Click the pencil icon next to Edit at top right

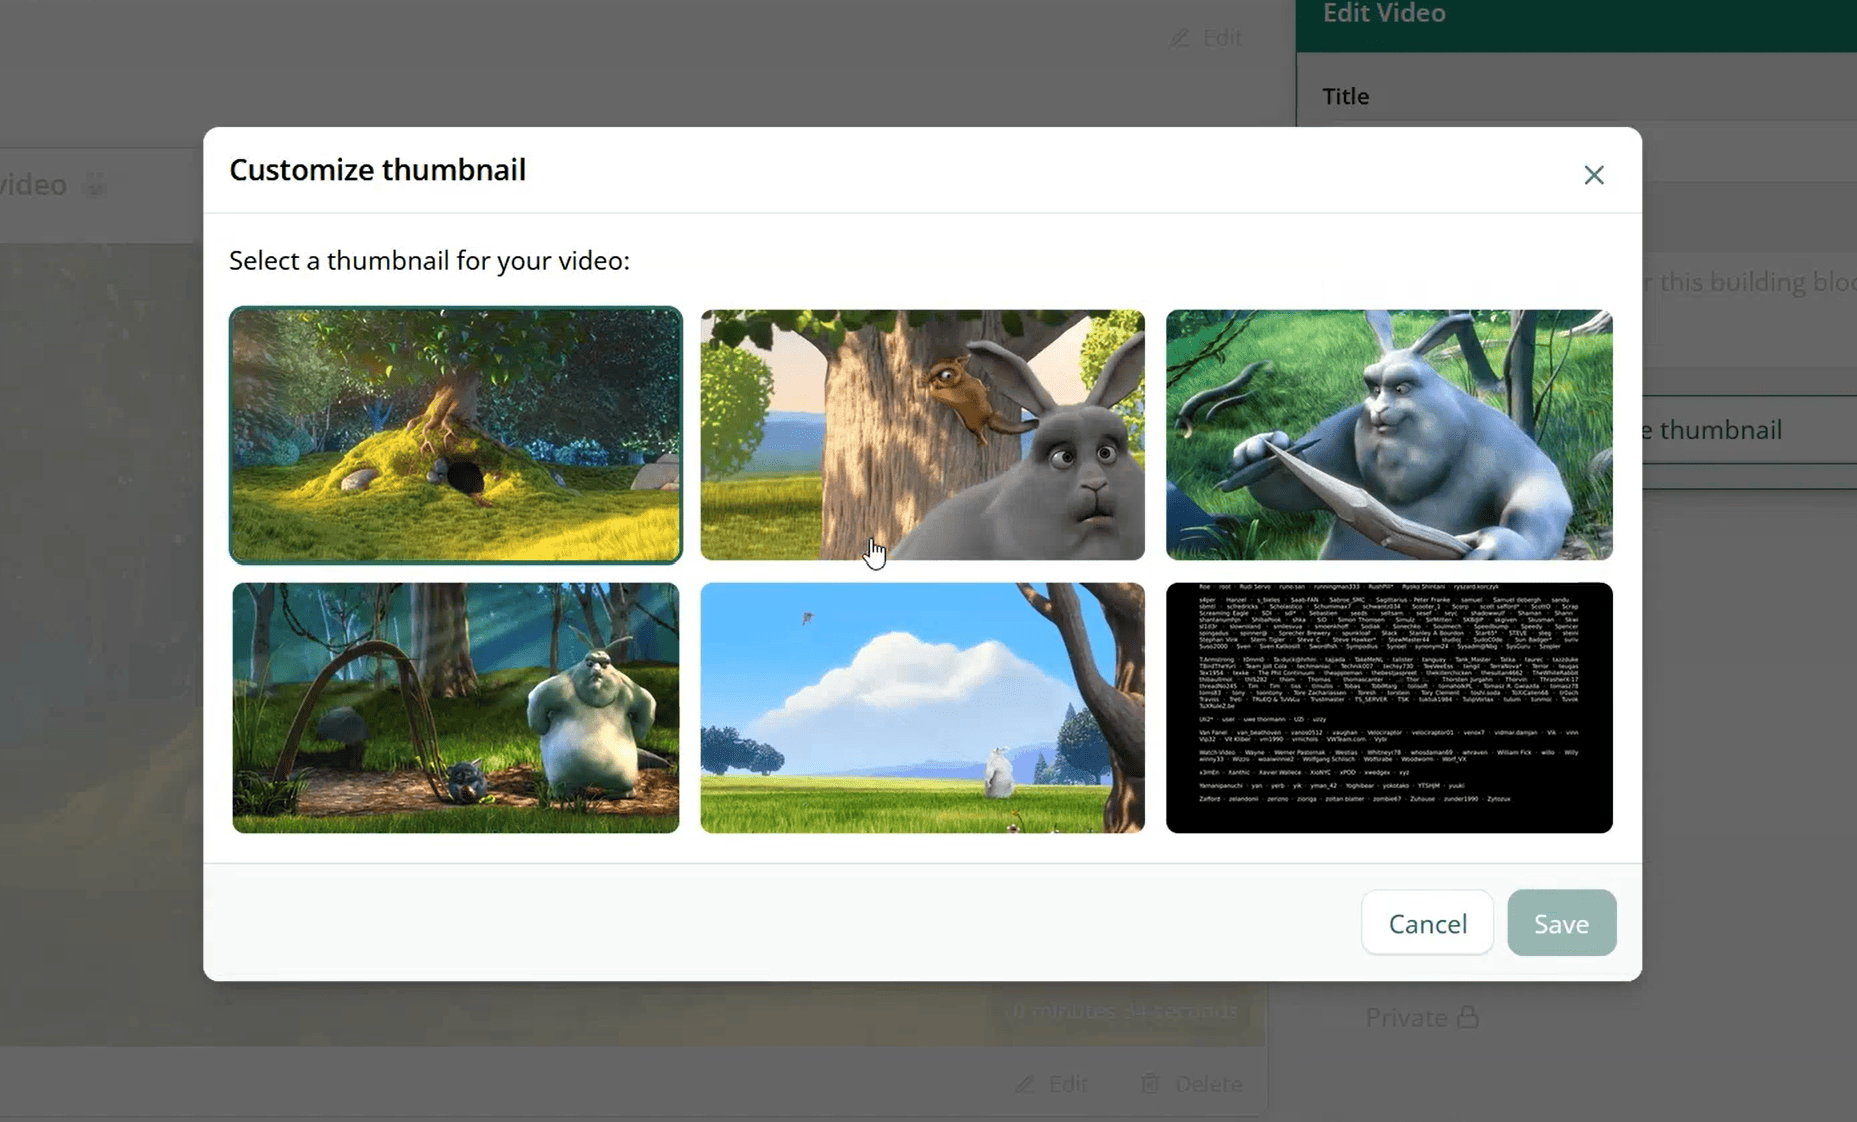(1179, 37)
